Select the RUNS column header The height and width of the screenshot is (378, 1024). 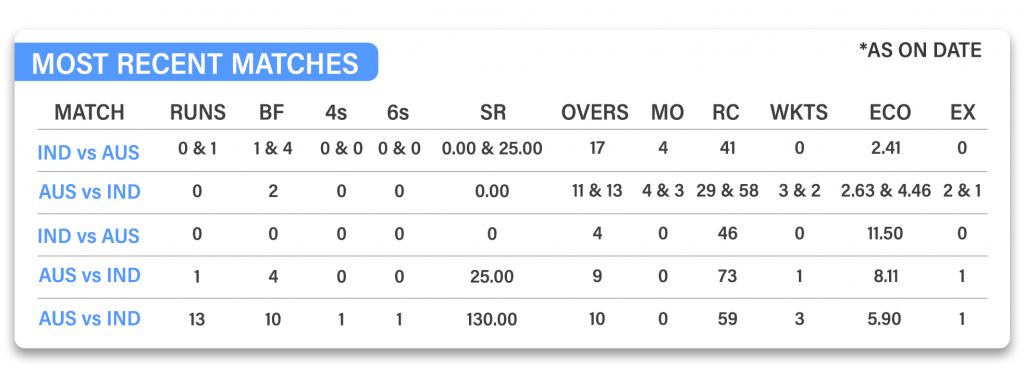(x=197, y=112)
